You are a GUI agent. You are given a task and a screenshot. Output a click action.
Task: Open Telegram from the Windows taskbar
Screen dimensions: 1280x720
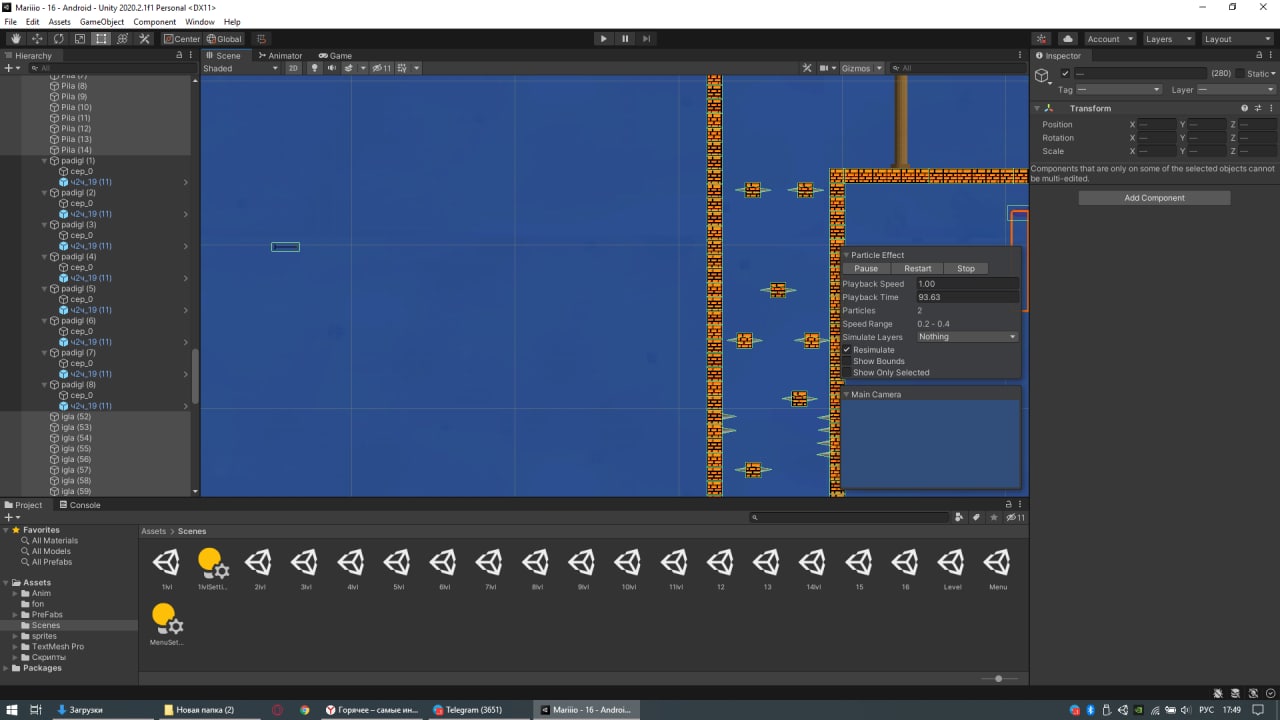pyautogui.click(x=473, y=710)
